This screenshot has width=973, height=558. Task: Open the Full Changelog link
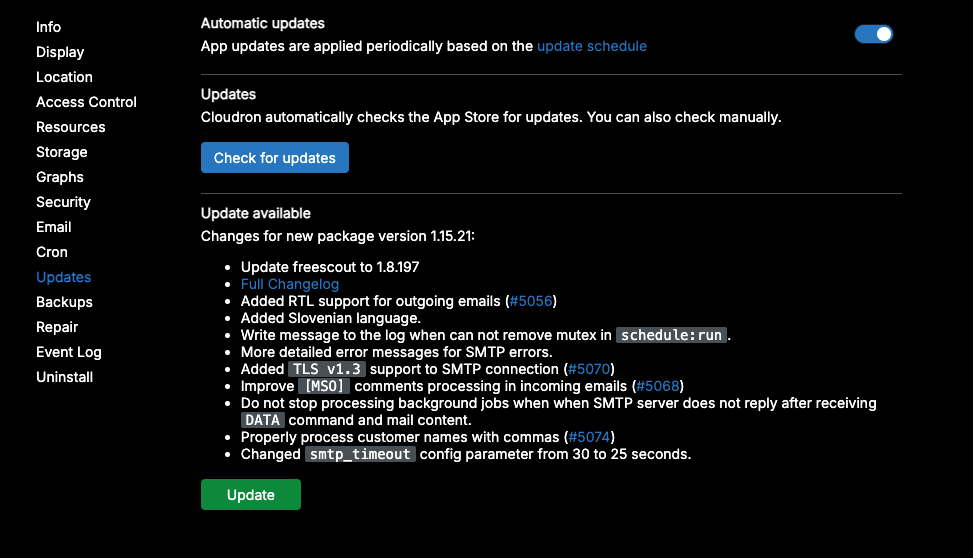[x=289, y=284]
